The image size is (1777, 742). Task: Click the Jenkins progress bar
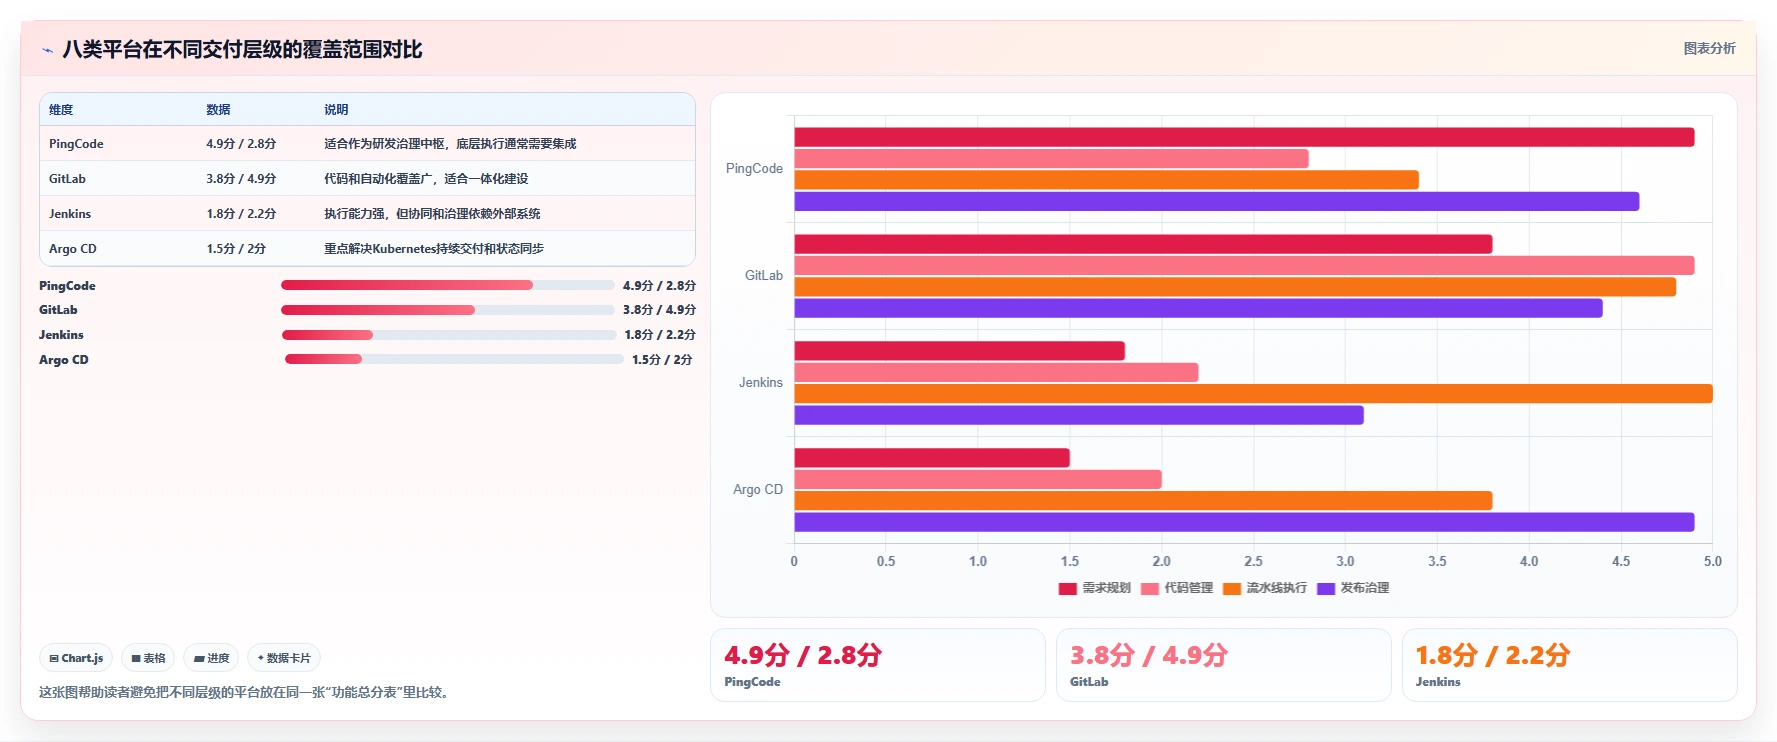click(449, 335)
